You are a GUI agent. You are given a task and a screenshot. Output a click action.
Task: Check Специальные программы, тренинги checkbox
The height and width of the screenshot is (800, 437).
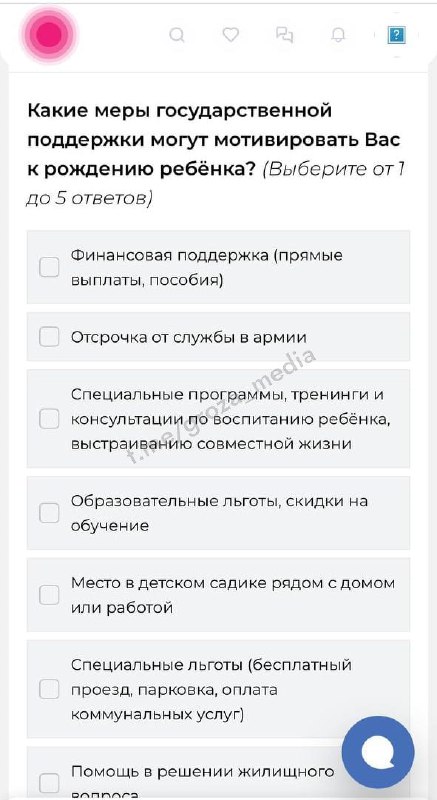49,419
